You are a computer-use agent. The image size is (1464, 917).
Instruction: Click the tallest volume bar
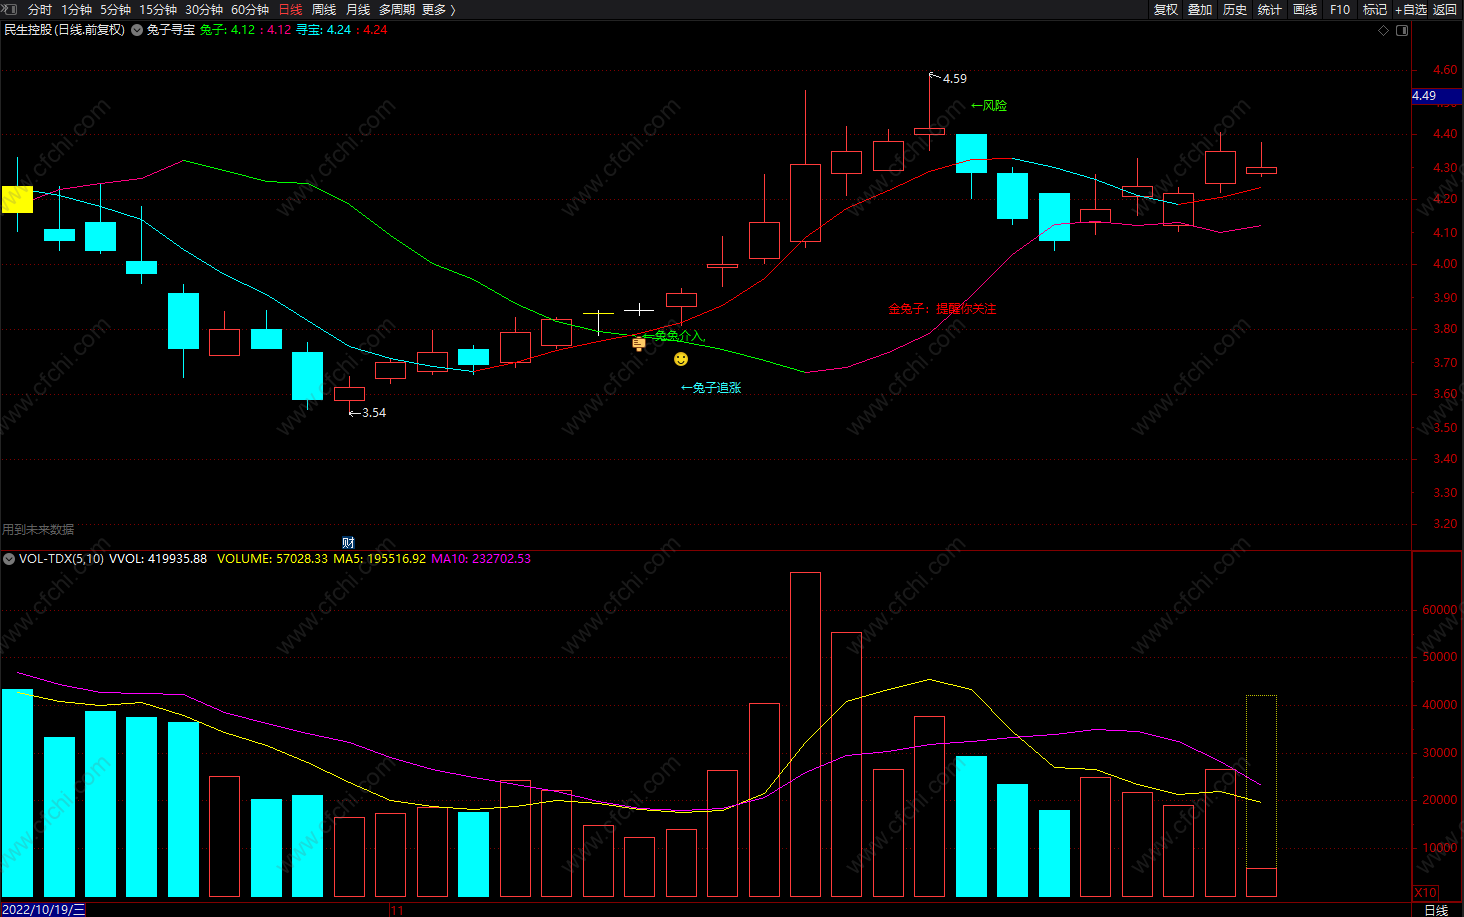[x=805, y=734]
